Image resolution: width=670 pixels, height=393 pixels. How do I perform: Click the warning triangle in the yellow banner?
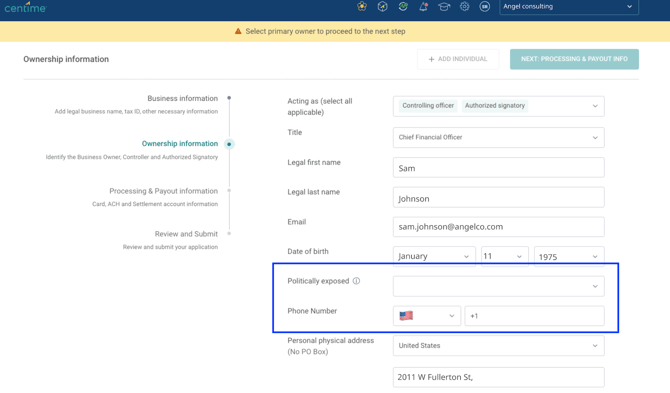(238, 31)
